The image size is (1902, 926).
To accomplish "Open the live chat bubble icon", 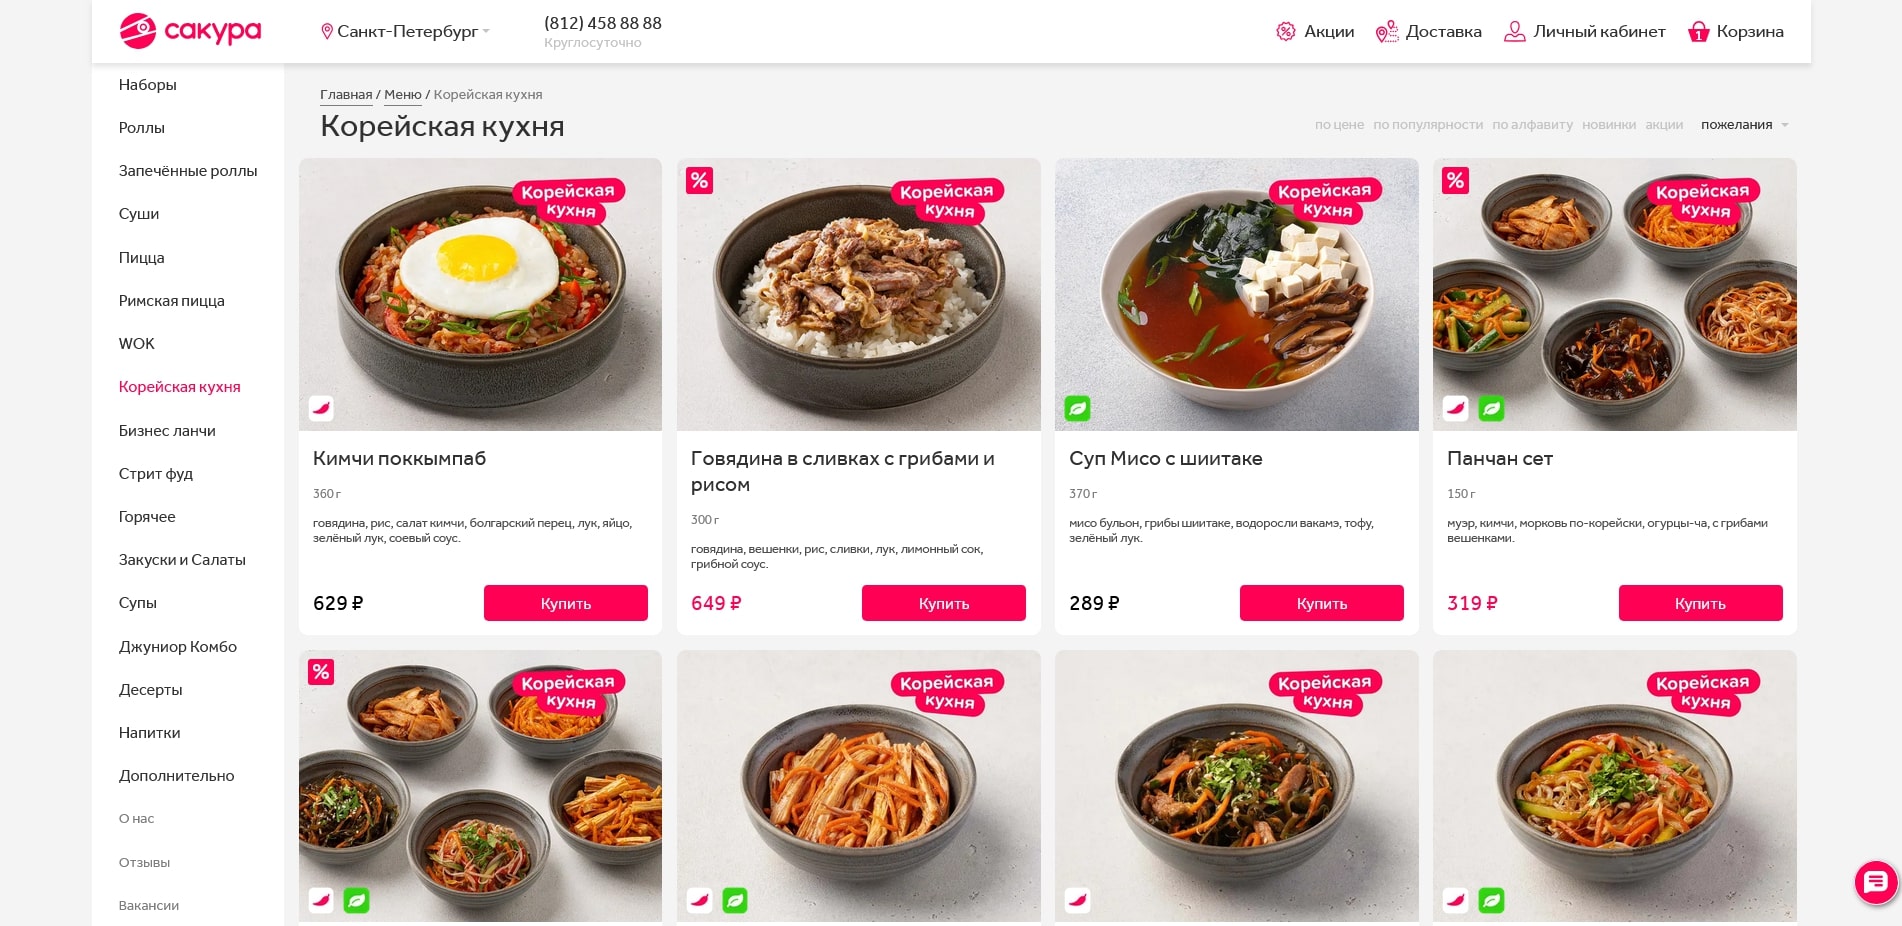I will [x=1876, y=882].
